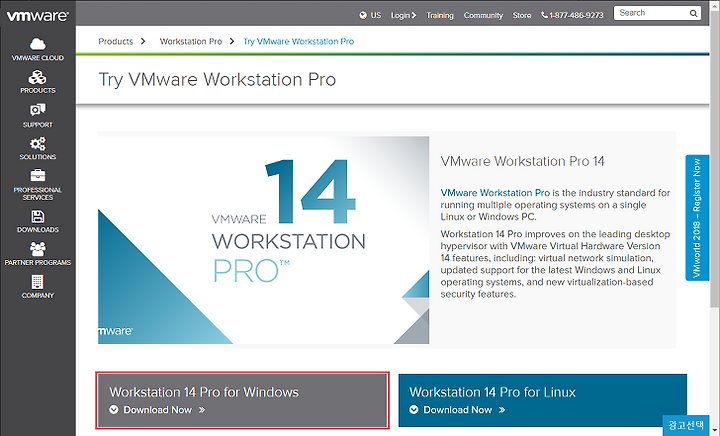
Task: Open the VMworld 2018 Register Now tab
Action: pos(697,218)
